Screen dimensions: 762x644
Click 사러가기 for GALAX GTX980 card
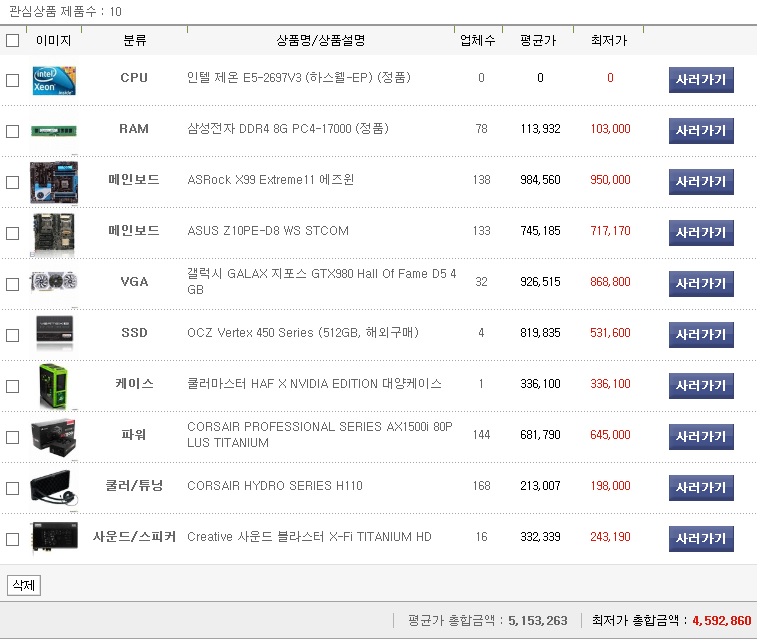coord(701,284)
